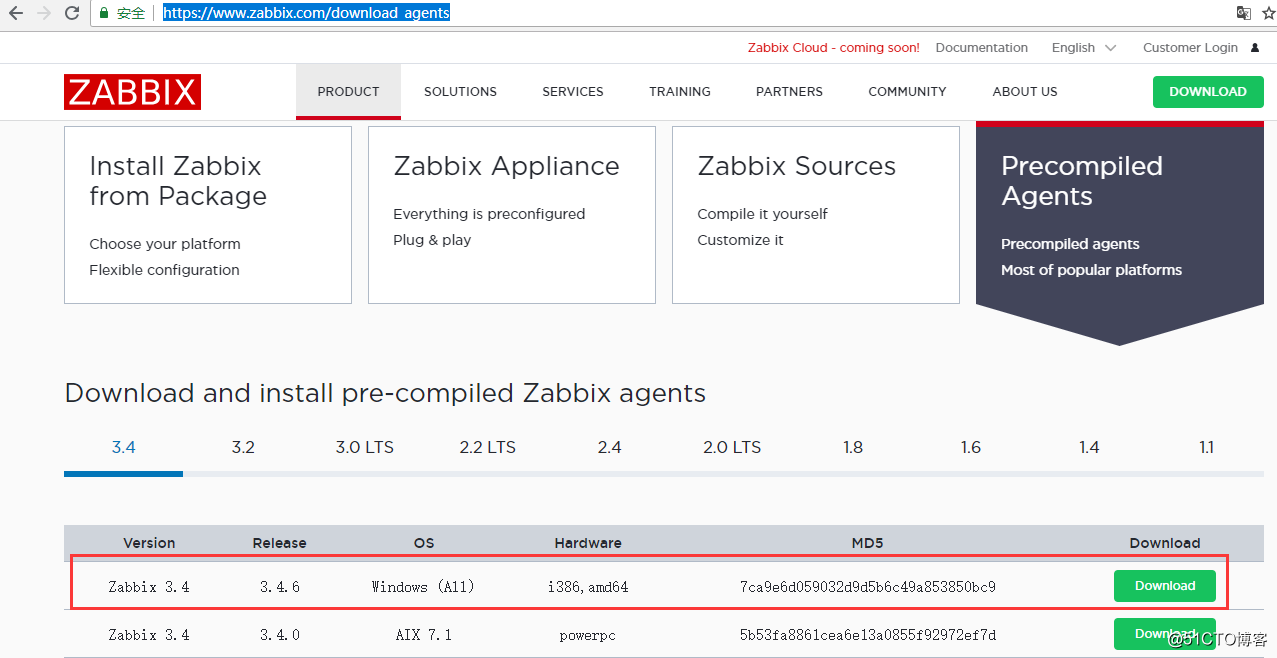
Task: Open the SOLUTIONS menu
Action: 460,92
